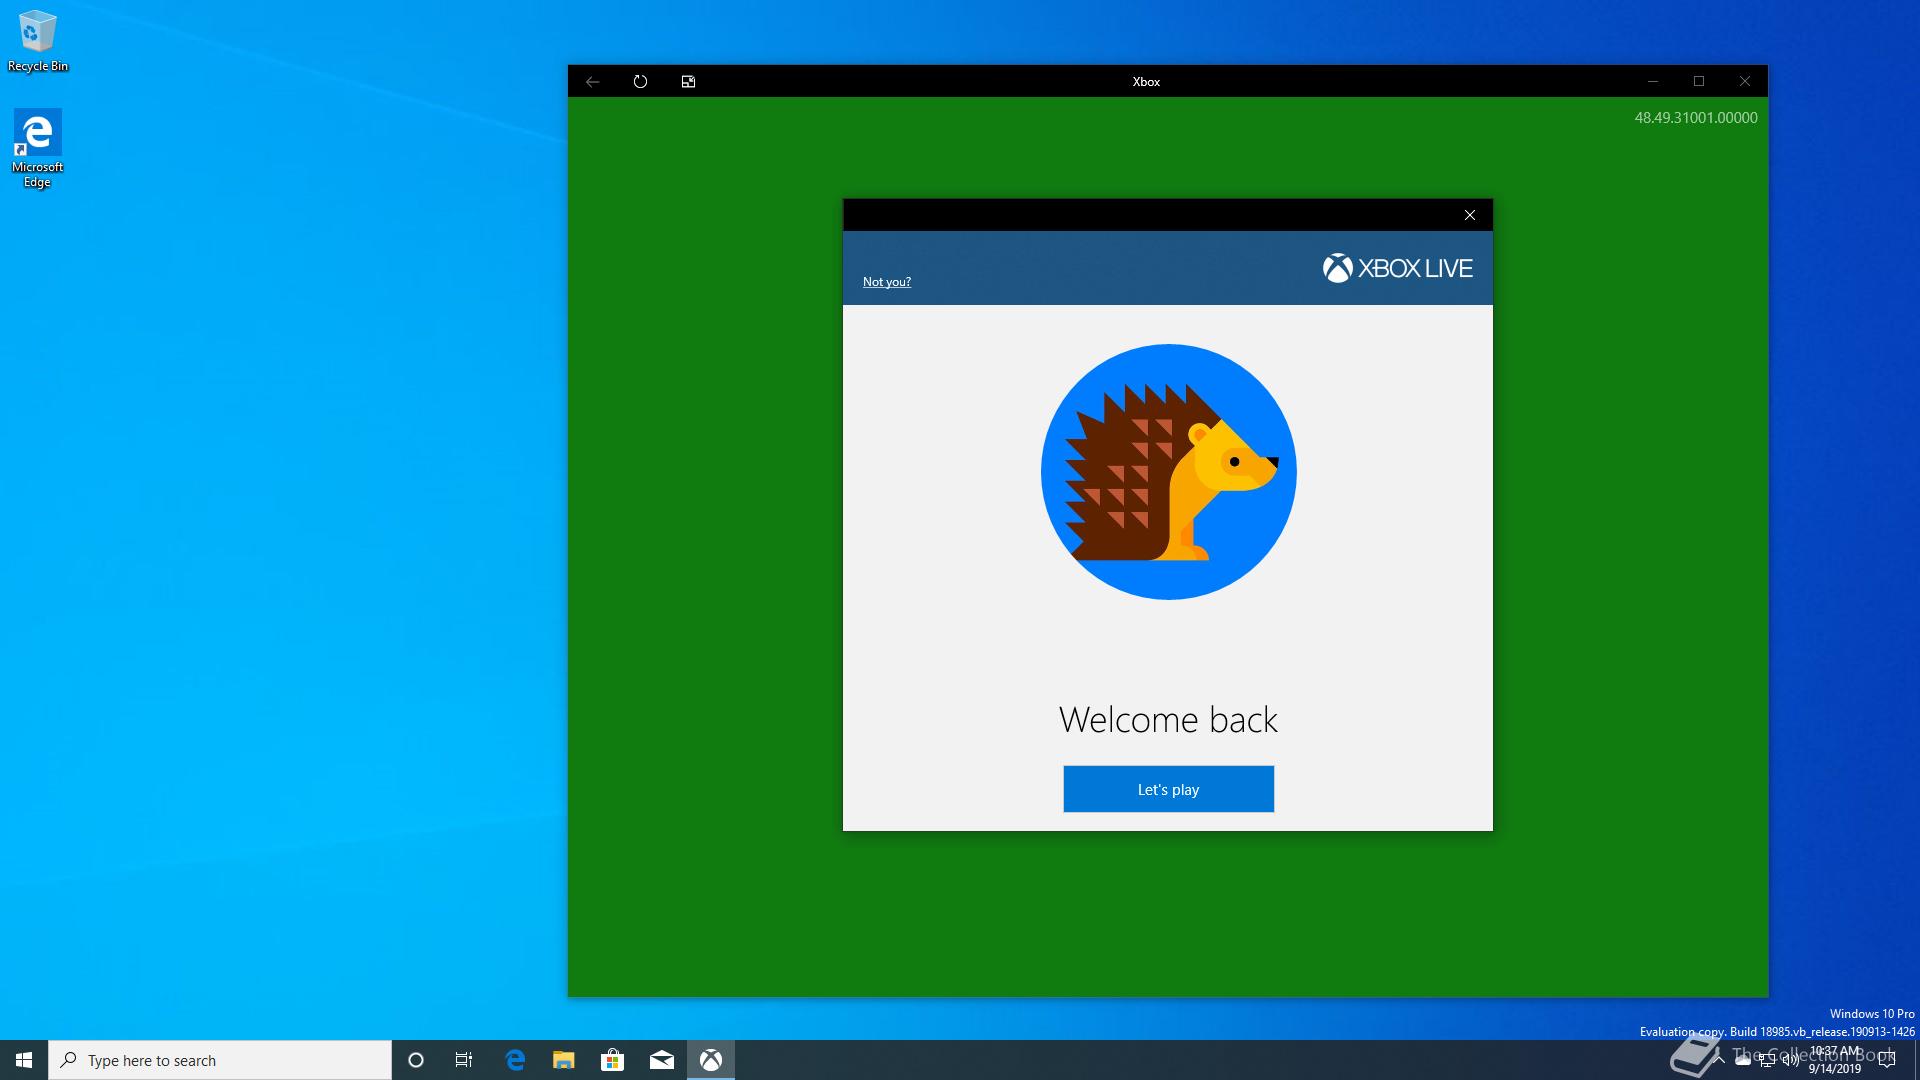Open the Windows Start menu
1920x1080 pixels.
24,1060
